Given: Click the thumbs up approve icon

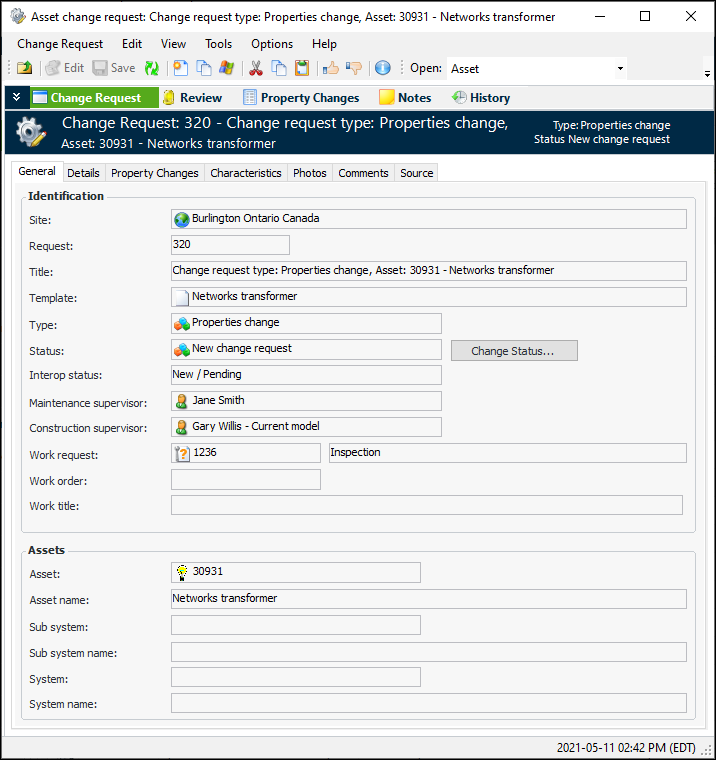Looking at the screenshot, I should click(330, 68).
